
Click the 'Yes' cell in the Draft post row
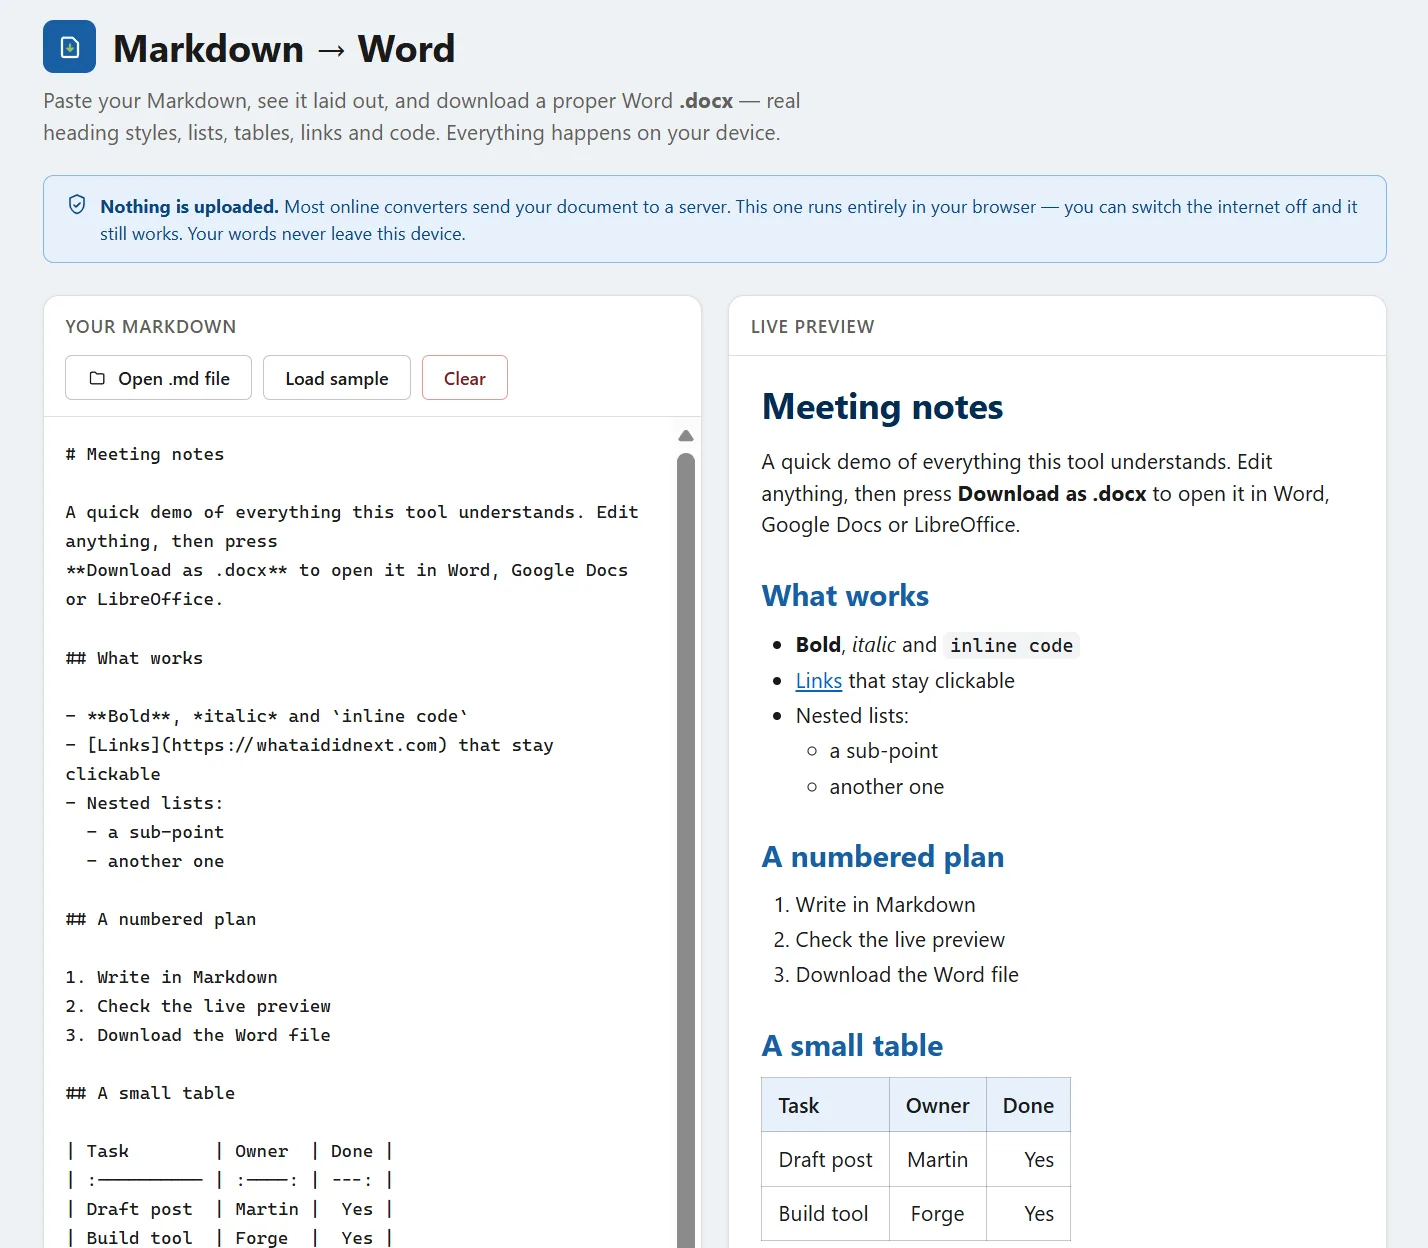click(1028, 1159)
